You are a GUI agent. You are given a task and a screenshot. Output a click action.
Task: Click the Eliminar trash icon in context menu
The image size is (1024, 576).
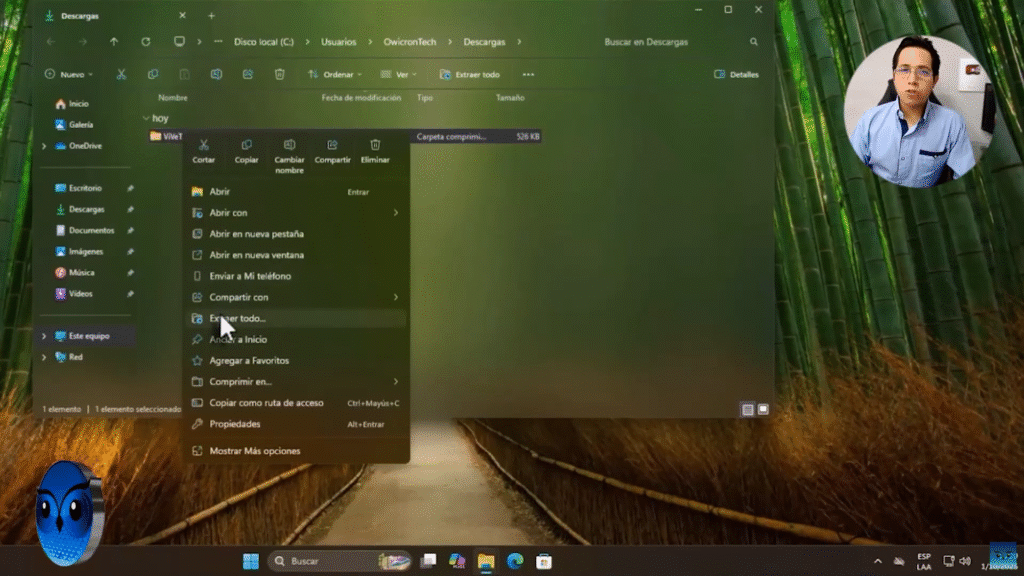pyautogui.click(x=375, y=146)
